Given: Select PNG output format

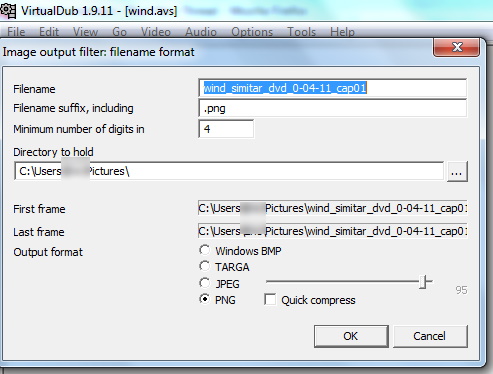Looking at the screenshot, I should pos(205,299).
